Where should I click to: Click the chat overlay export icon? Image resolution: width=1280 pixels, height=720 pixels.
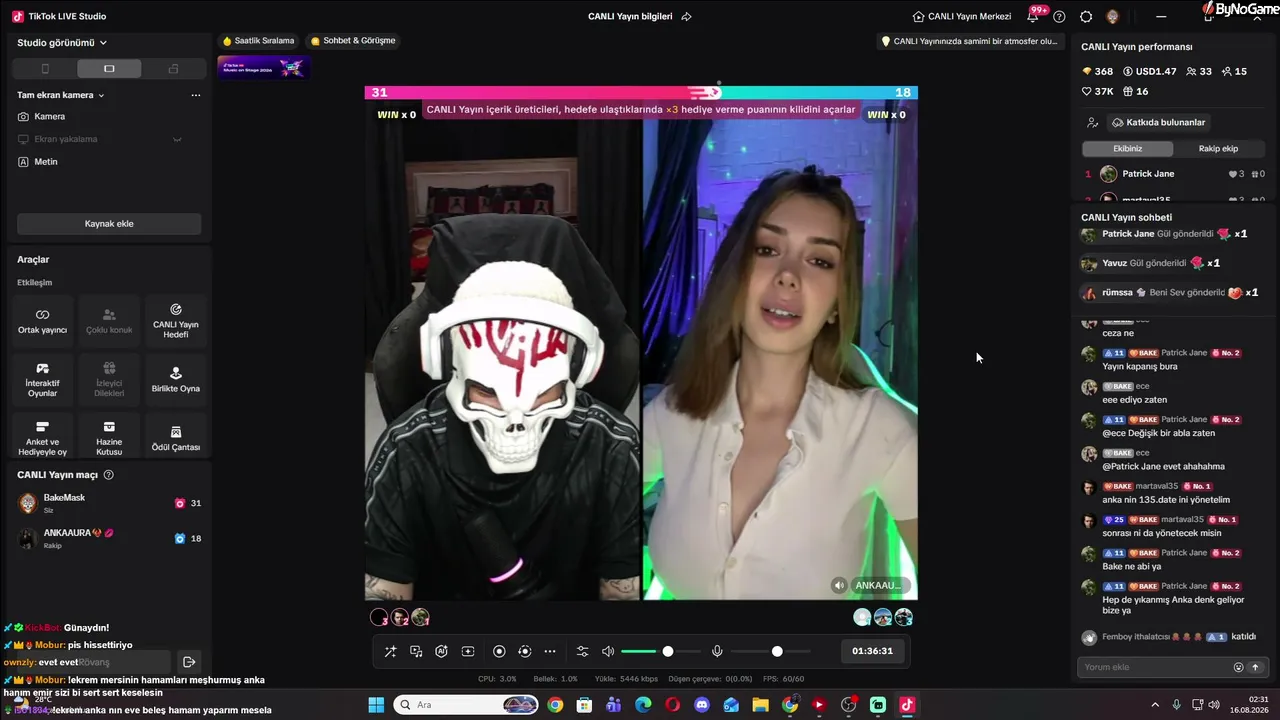(188, 661)
